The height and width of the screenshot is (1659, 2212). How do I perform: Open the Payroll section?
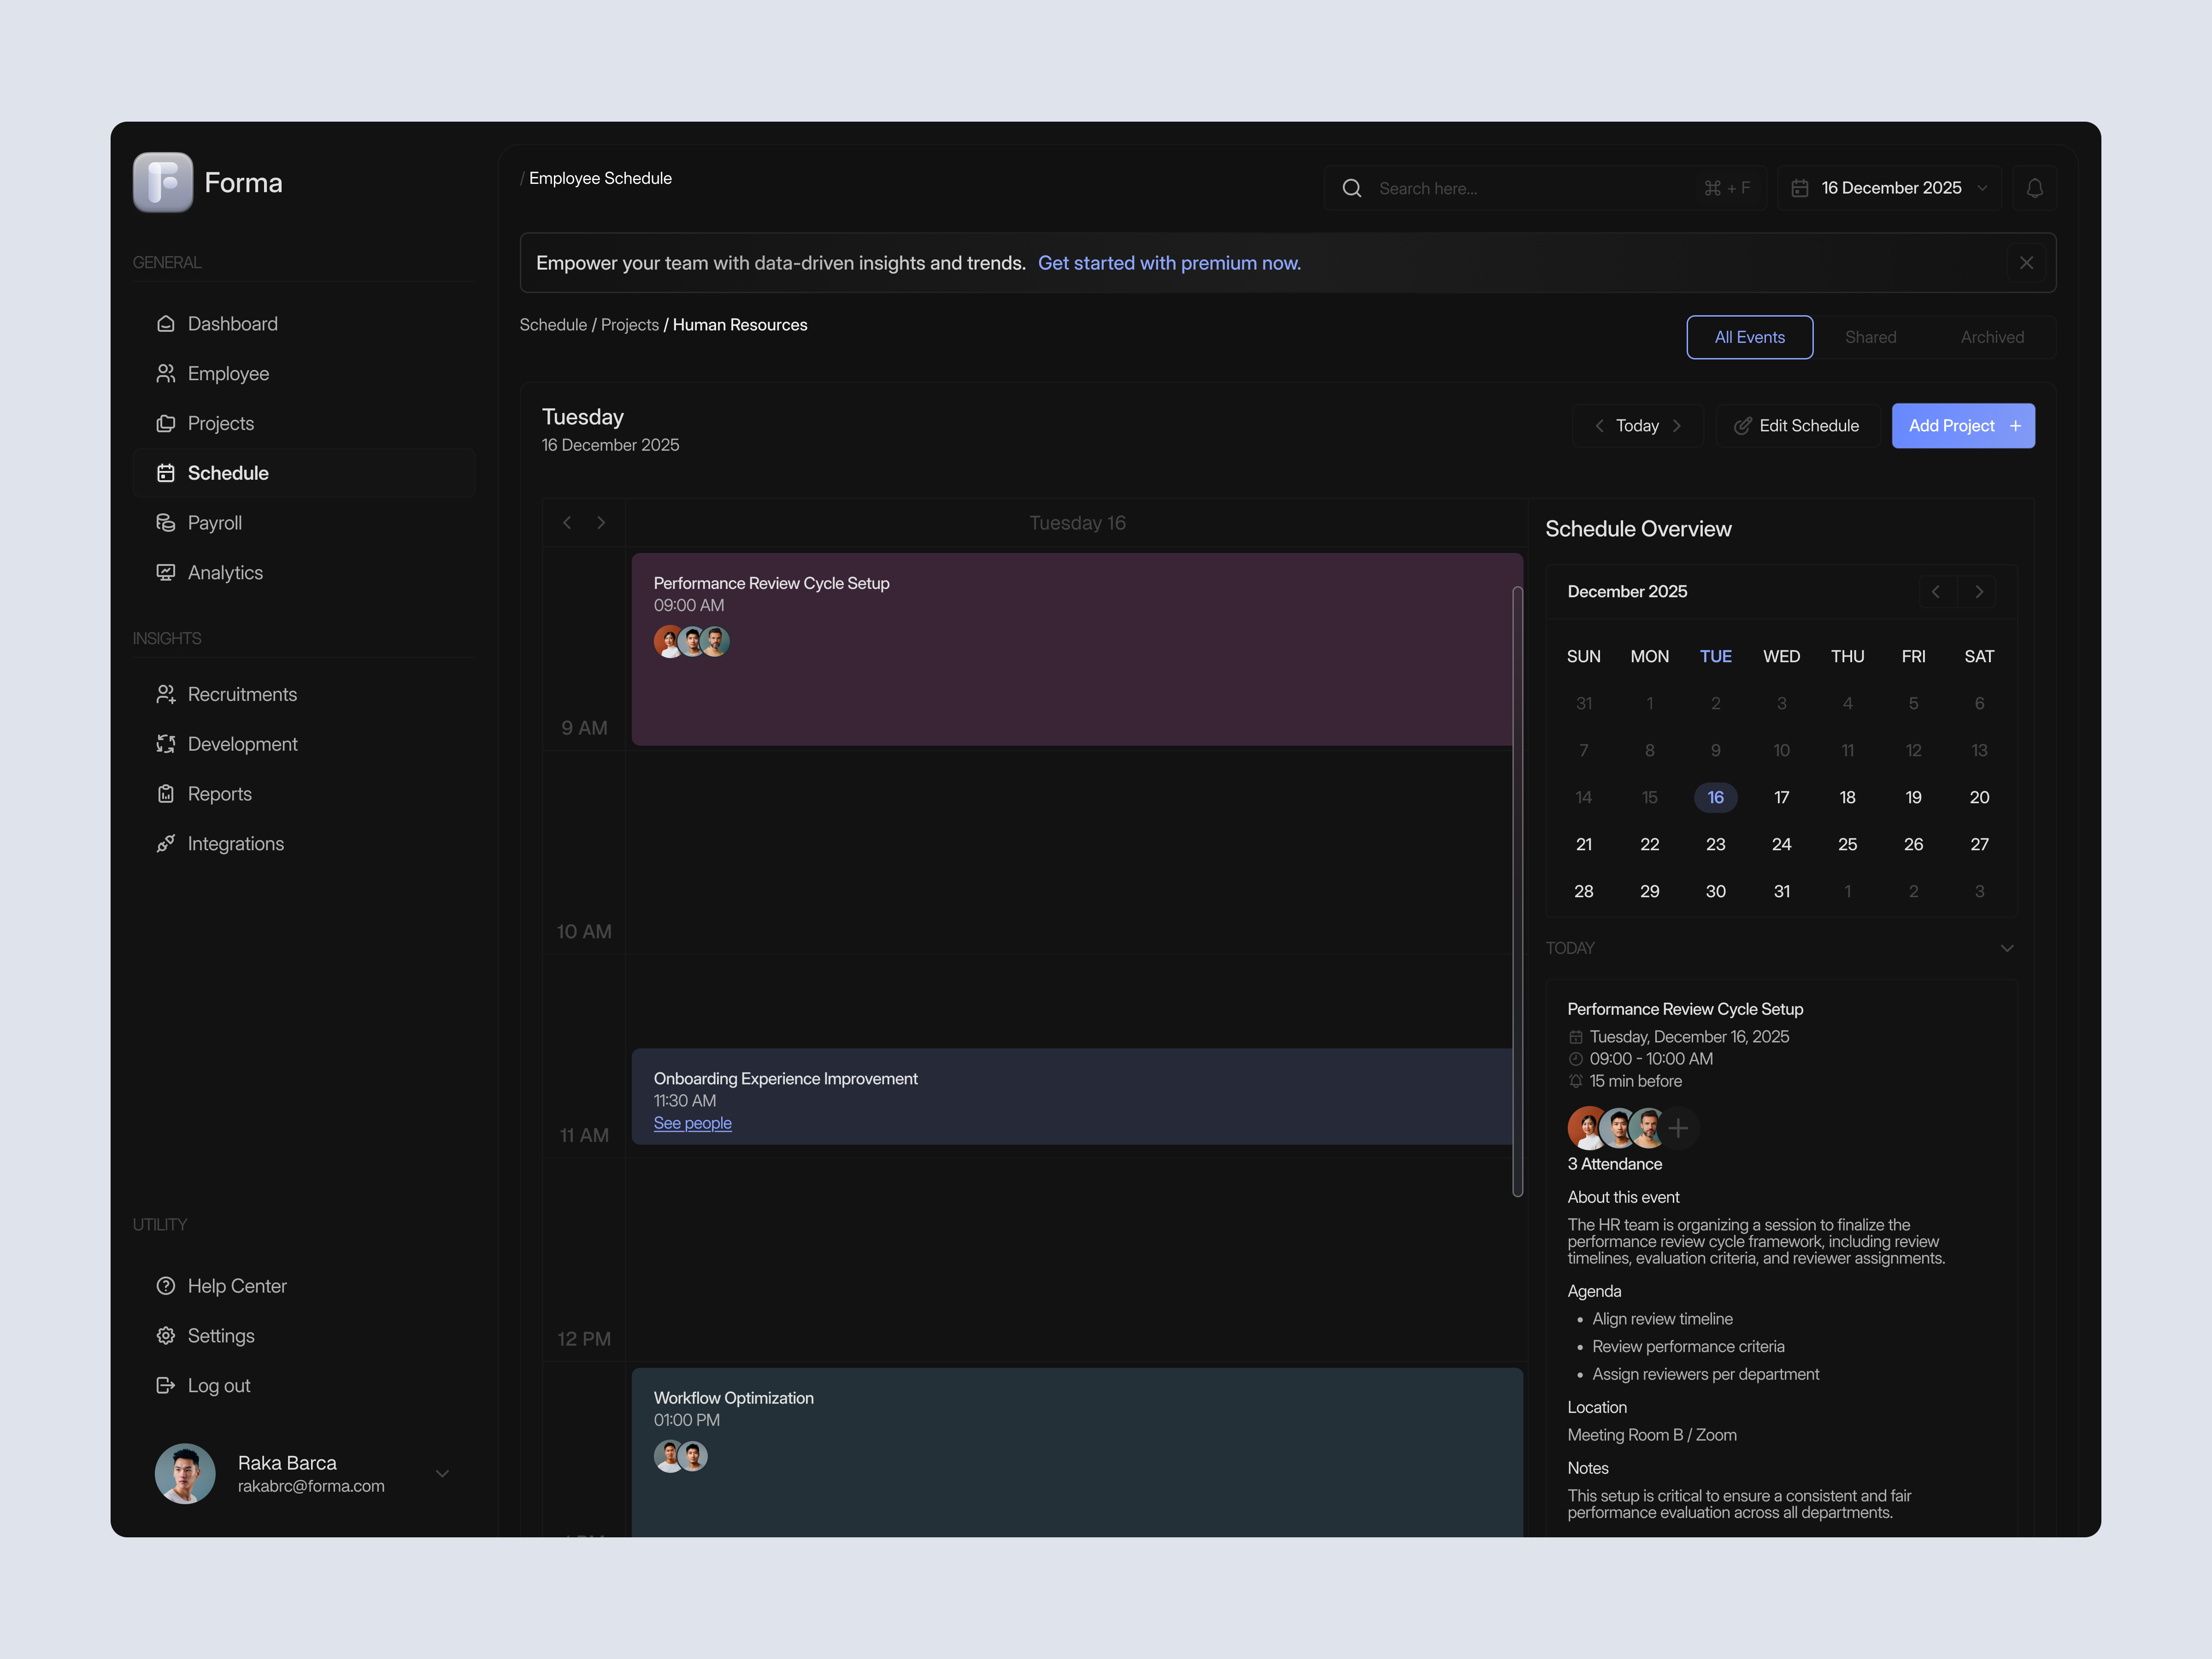215,522
